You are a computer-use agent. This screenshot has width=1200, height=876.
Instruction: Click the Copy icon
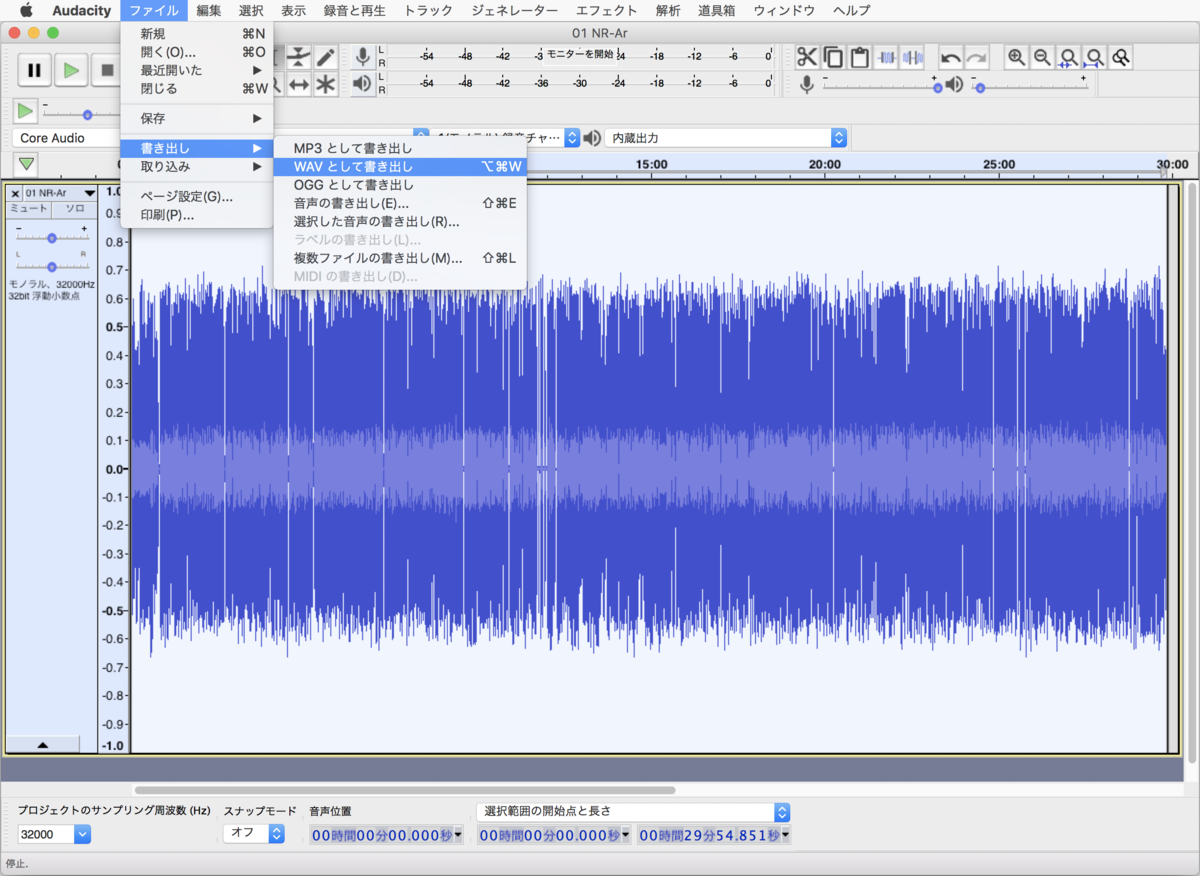(x=833, y=57)
